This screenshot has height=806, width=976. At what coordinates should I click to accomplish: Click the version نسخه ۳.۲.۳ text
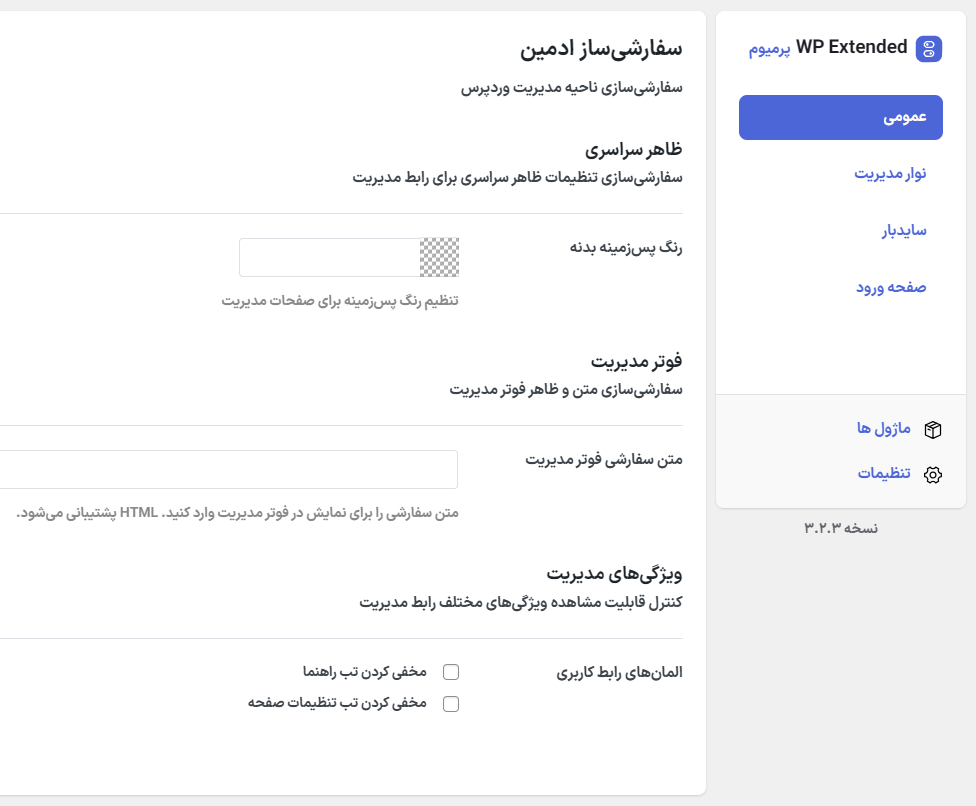click(x=842, y=528)
